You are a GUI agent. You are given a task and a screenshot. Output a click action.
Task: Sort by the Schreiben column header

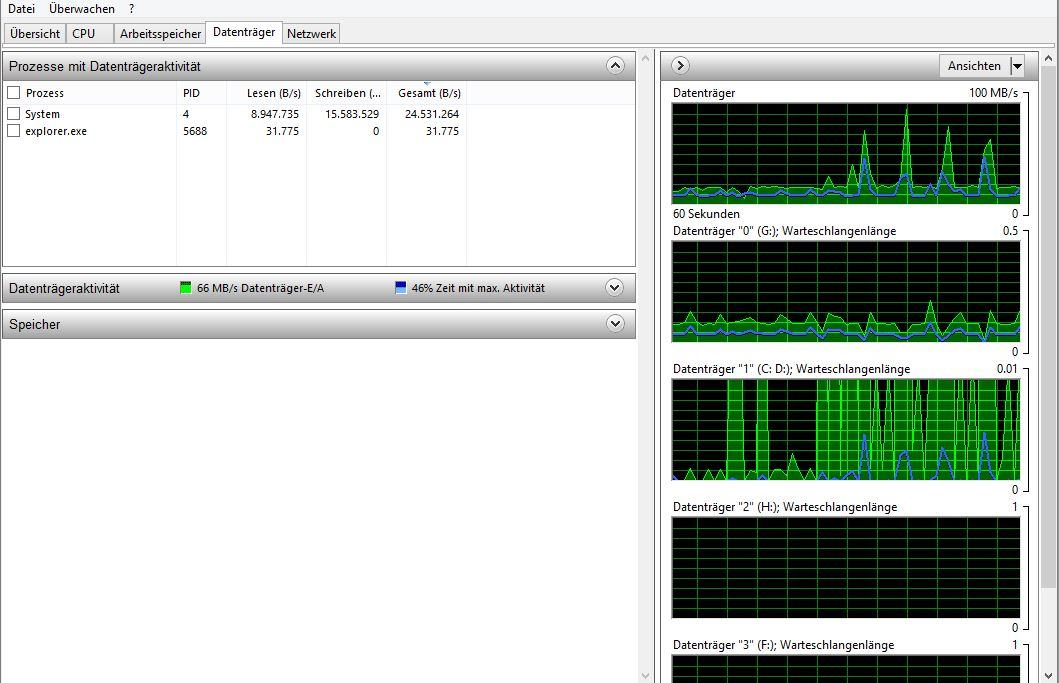[347, 93]
